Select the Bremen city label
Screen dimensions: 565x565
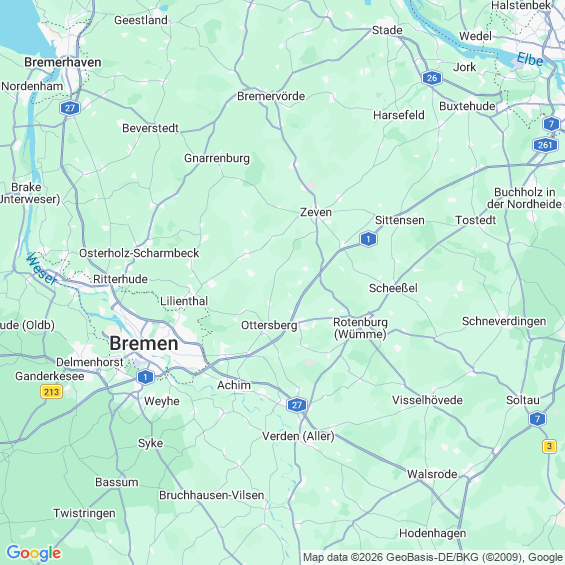(x=144, y=343)
